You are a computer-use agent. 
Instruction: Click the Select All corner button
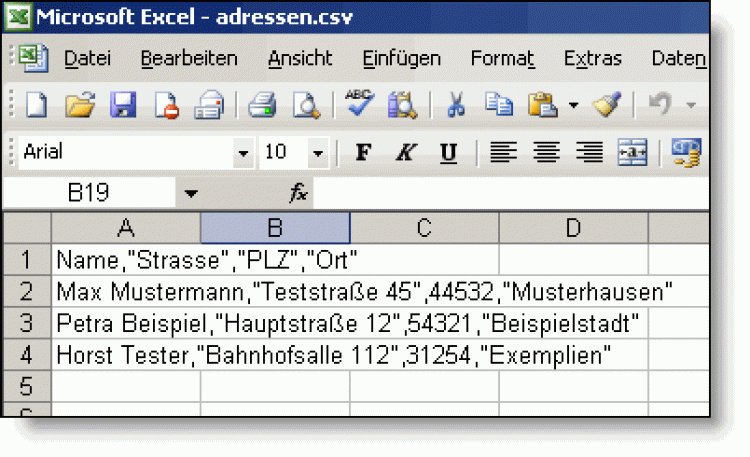click(x=27, y=228)
